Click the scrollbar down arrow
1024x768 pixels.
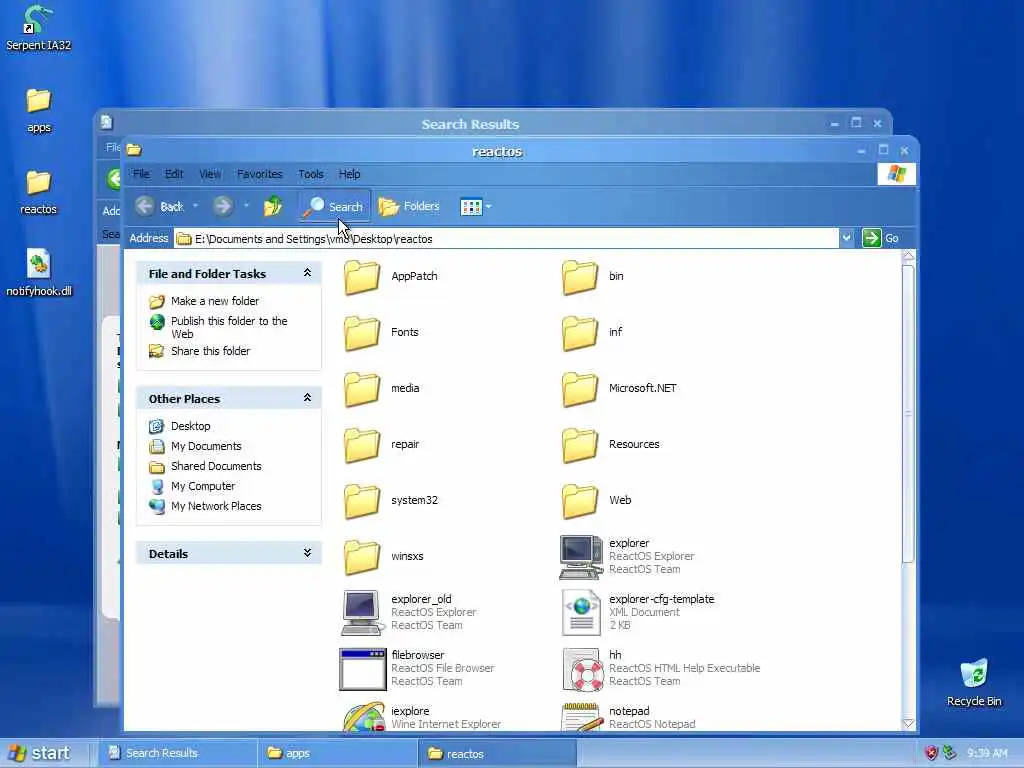click(908, 724)
